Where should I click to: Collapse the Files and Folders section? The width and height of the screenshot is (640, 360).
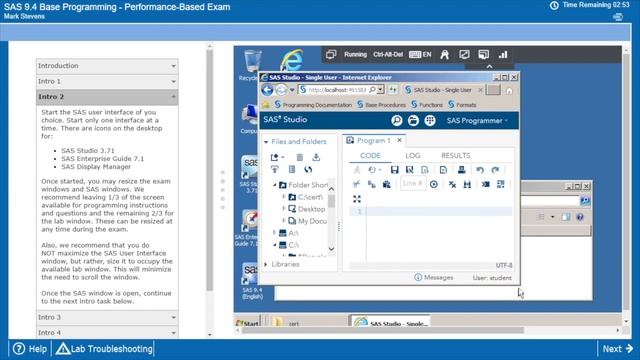(x=266, y=142)
